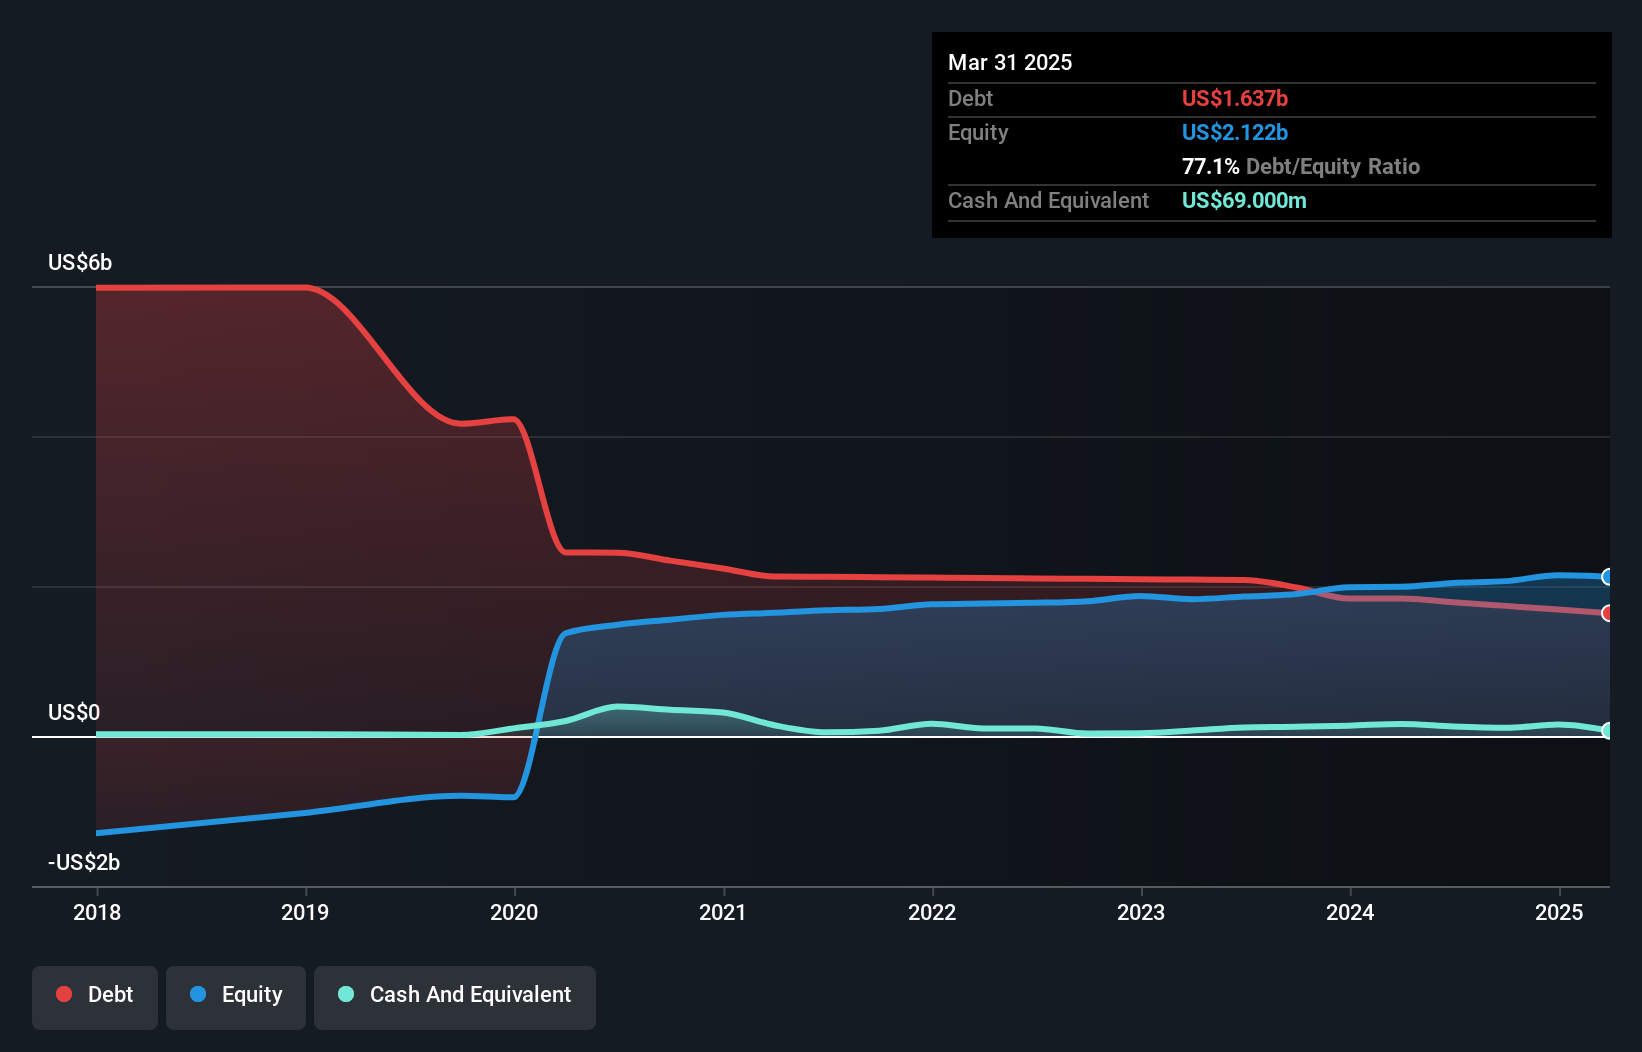Click the red Debt legend dot
The image size is (1642, 1052).
(x=64, y=994)
